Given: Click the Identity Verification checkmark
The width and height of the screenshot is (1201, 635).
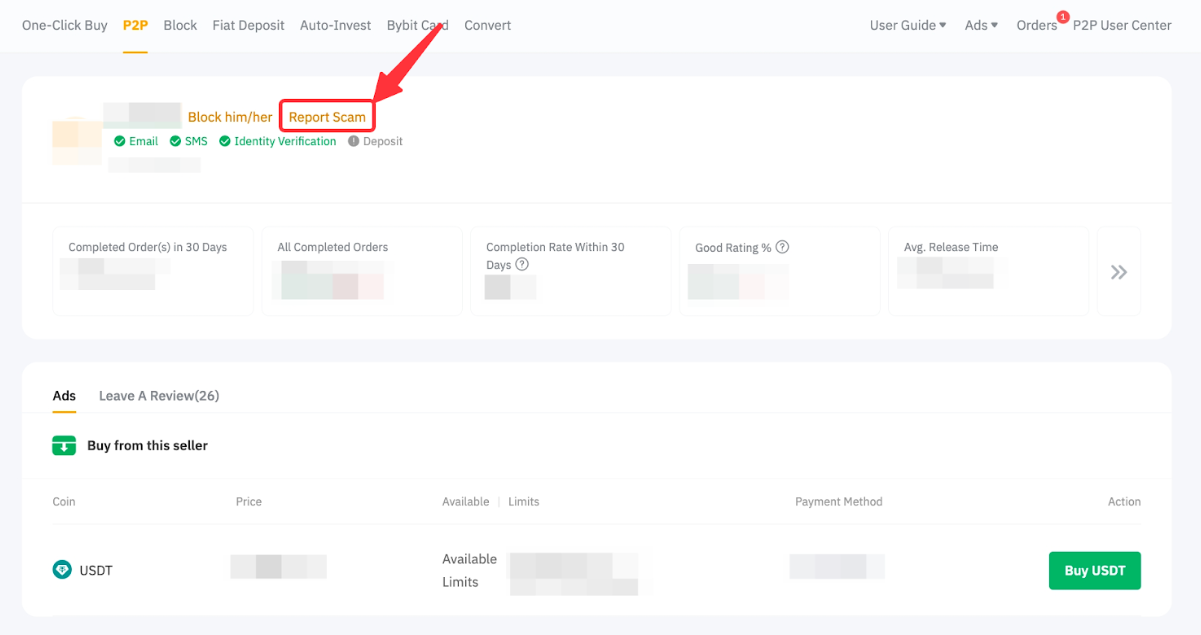Looking at the screenshot, I should (225, 142).
